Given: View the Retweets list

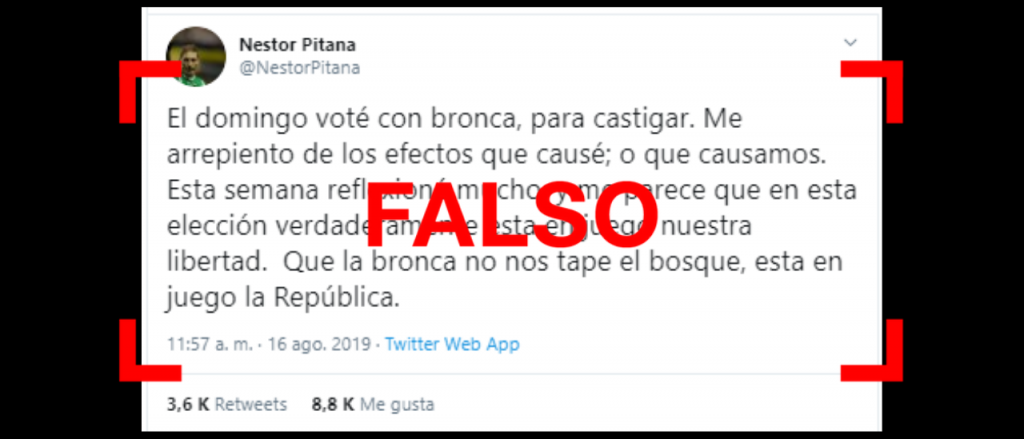Looking at the screenshot, I should click(x=227, y=404).
